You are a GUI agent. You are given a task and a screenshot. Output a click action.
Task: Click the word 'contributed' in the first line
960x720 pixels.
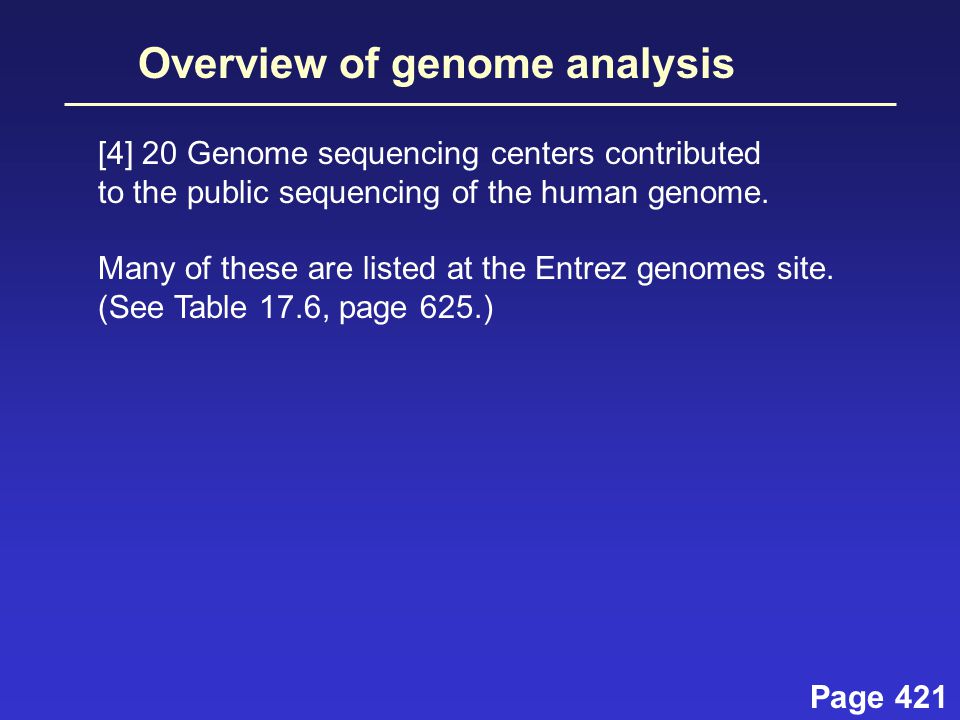click(x=683, y=153)
